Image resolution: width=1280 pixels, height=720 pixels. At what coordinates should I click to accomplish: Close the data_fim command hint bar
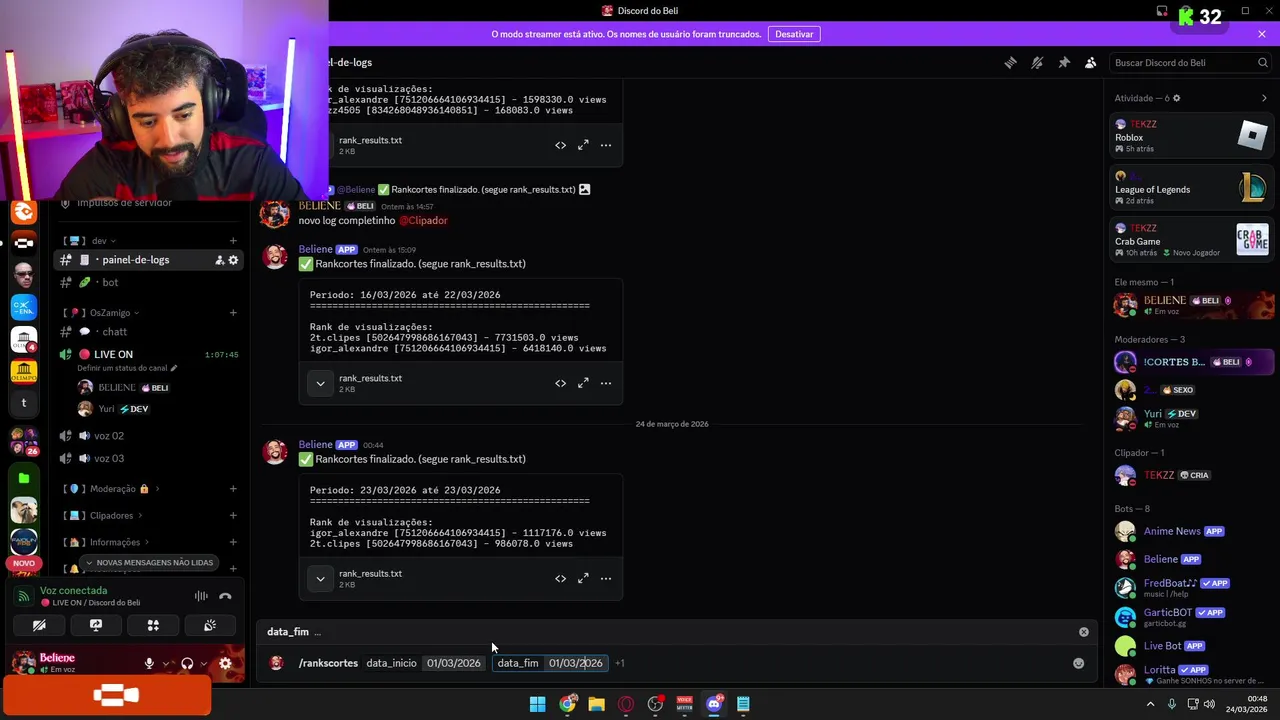point(1083,632)
